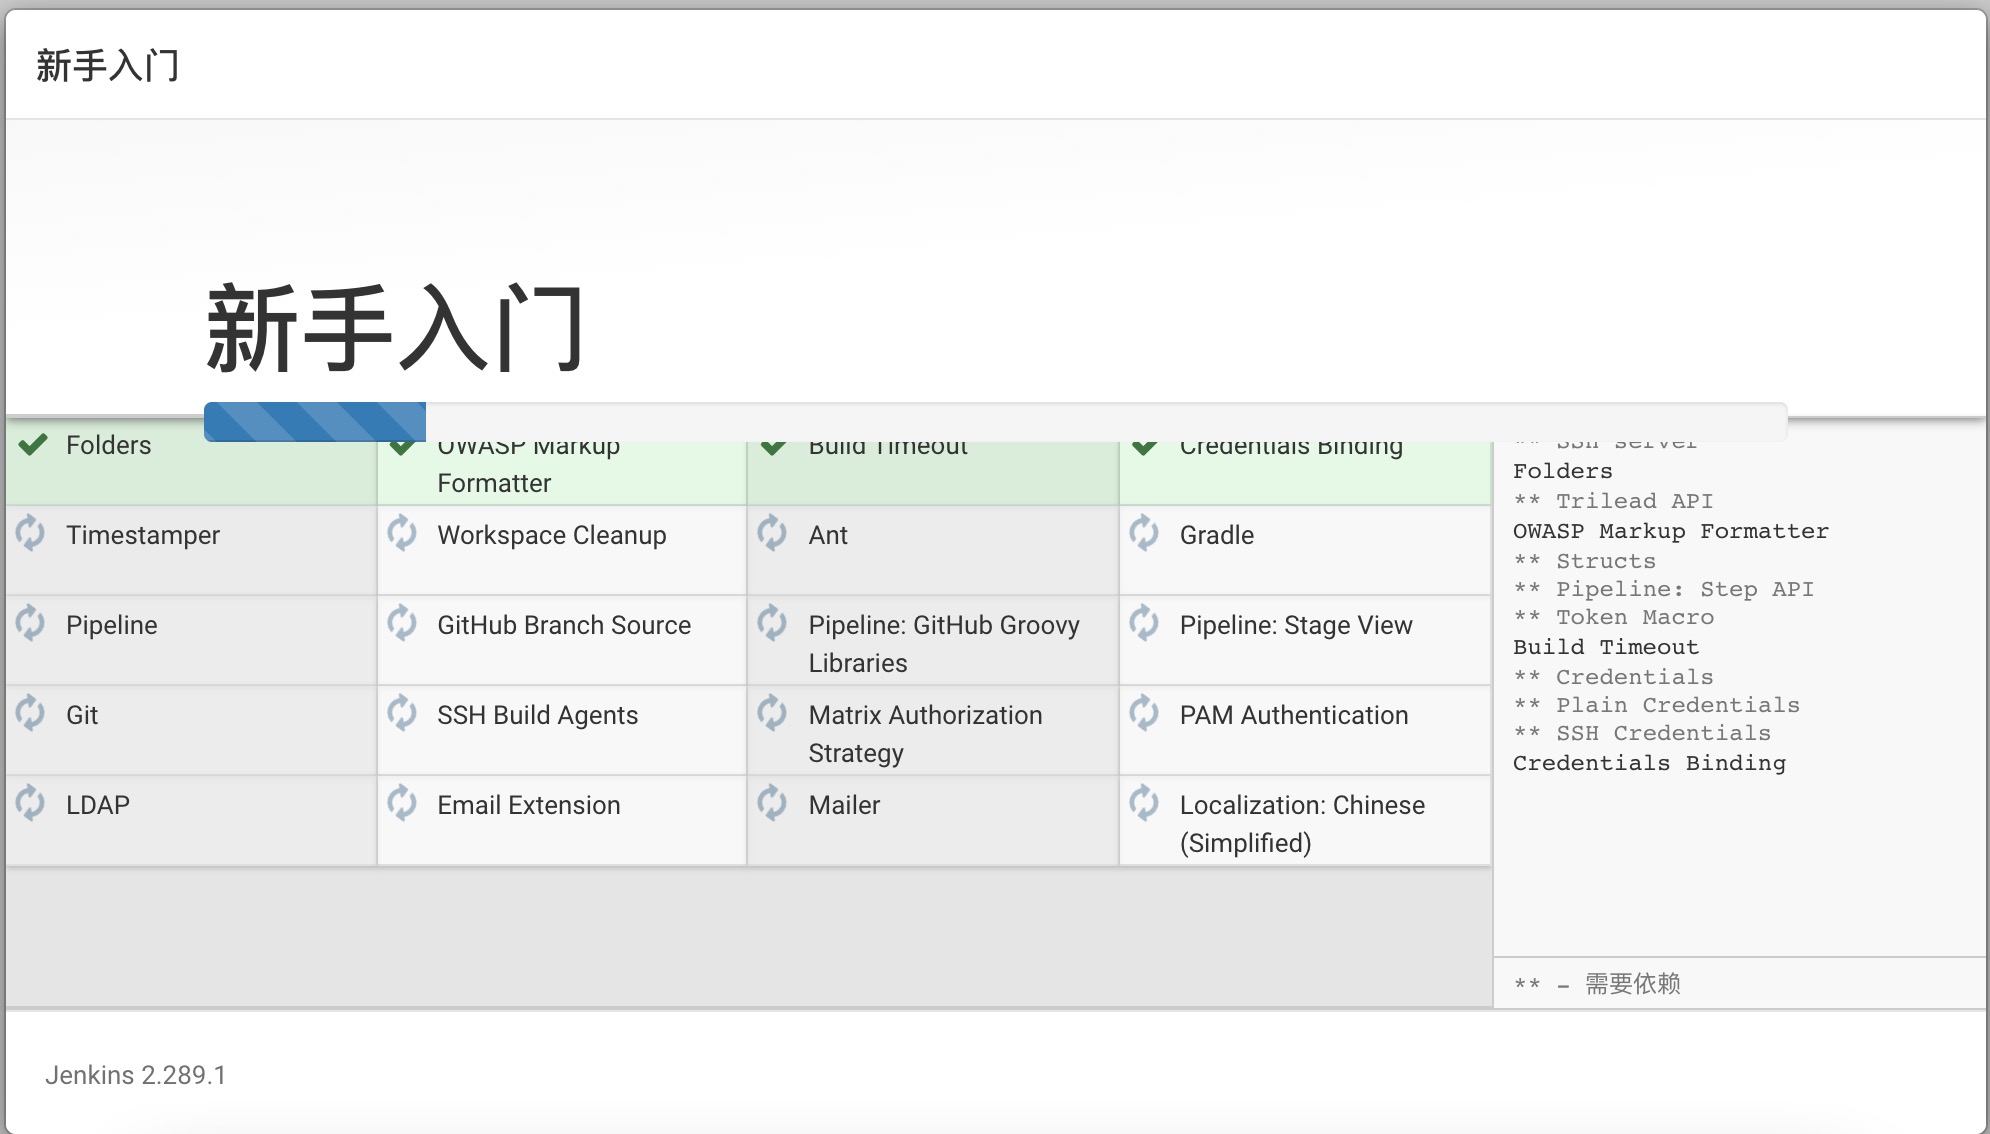The image size is (1990, 1134).
Task: Click Credentials Binding in install log
Action: pos(1649,763)
